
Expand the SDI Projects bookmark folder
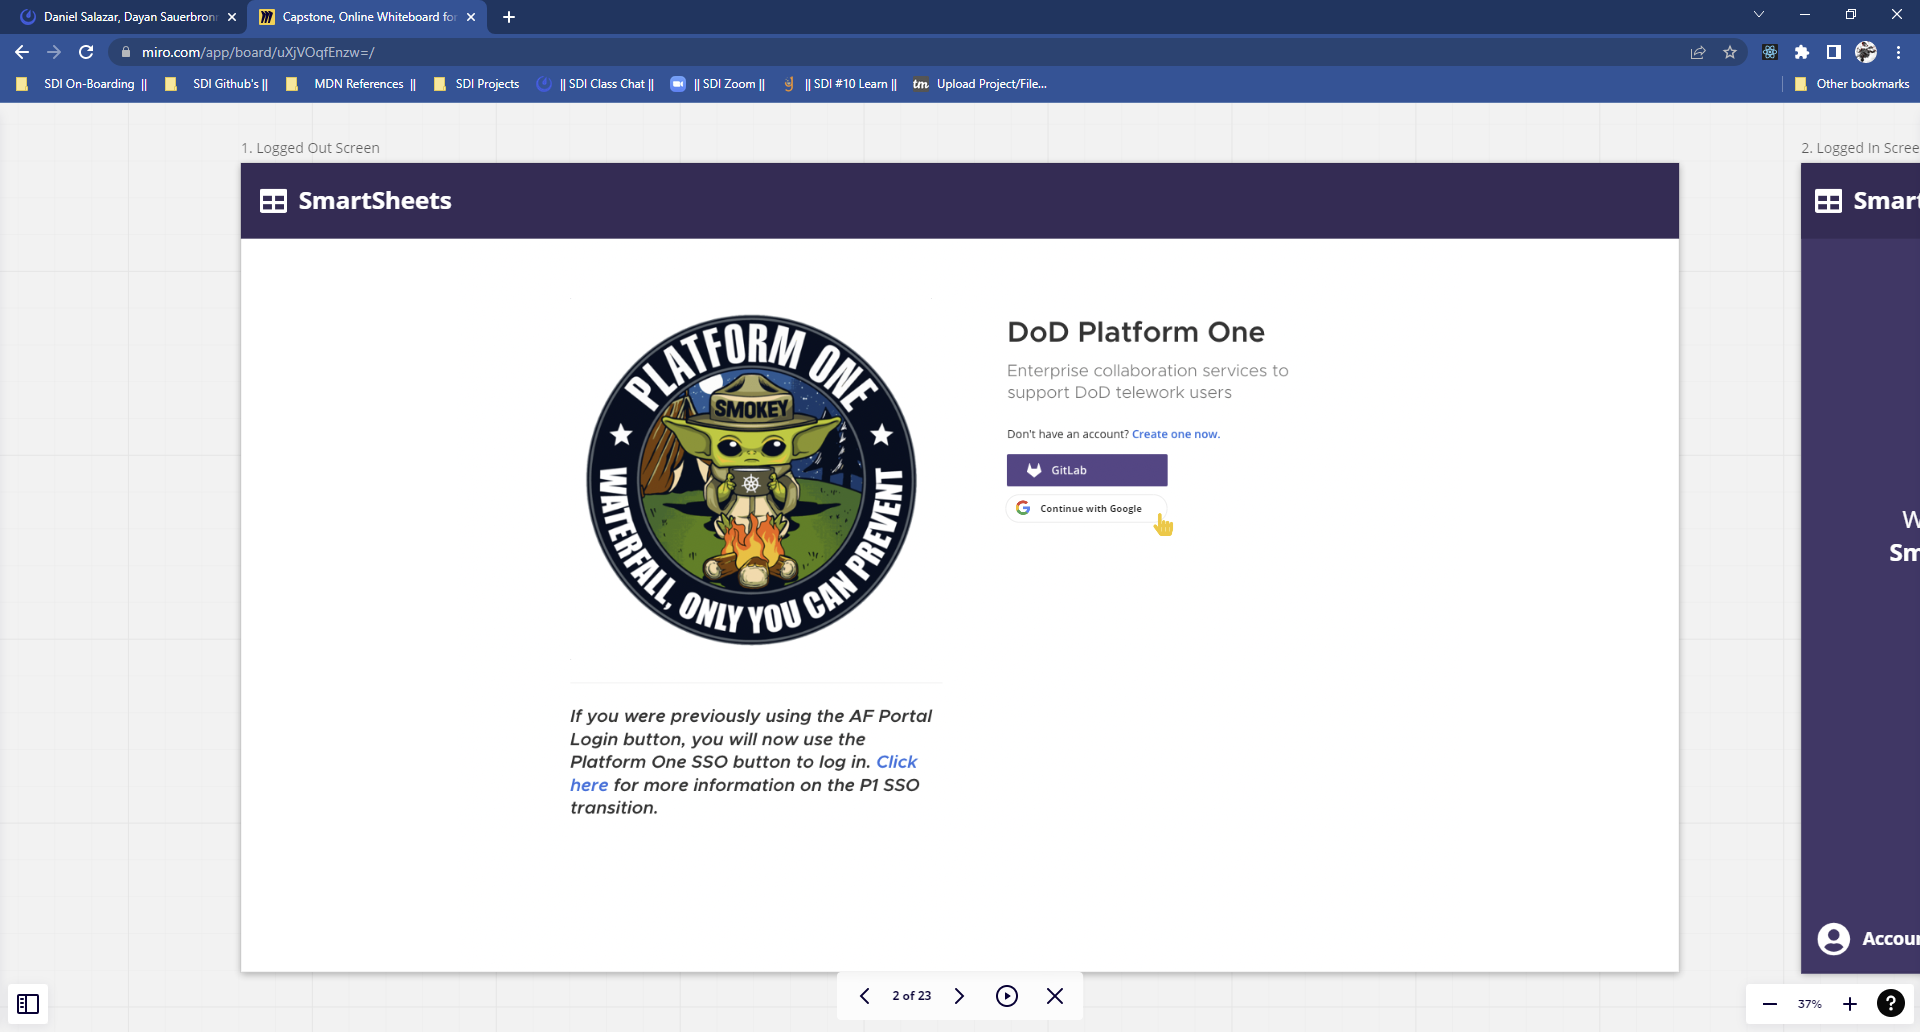(x=477, y=84)
